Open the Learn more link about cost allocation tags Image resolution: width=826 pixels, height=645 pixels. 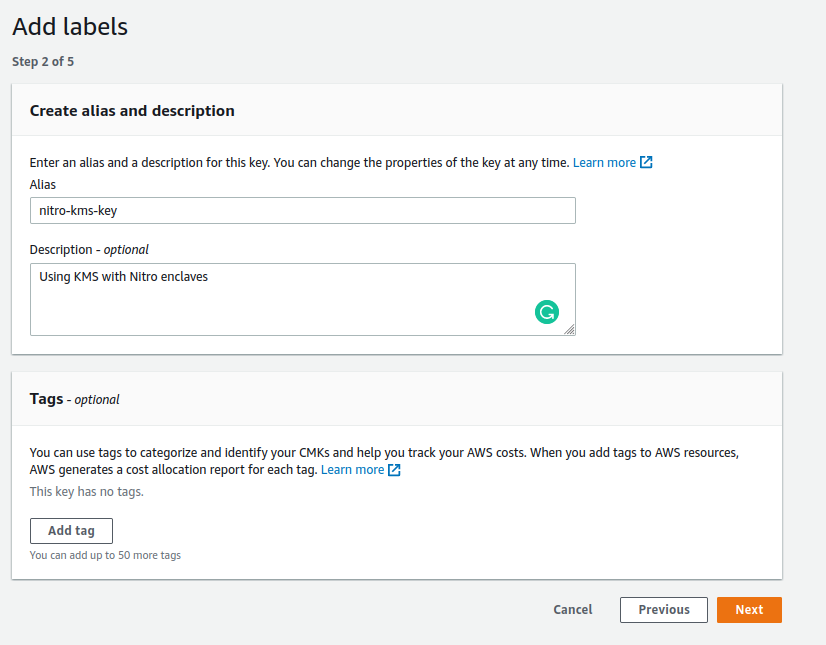(x=352, y=470)
